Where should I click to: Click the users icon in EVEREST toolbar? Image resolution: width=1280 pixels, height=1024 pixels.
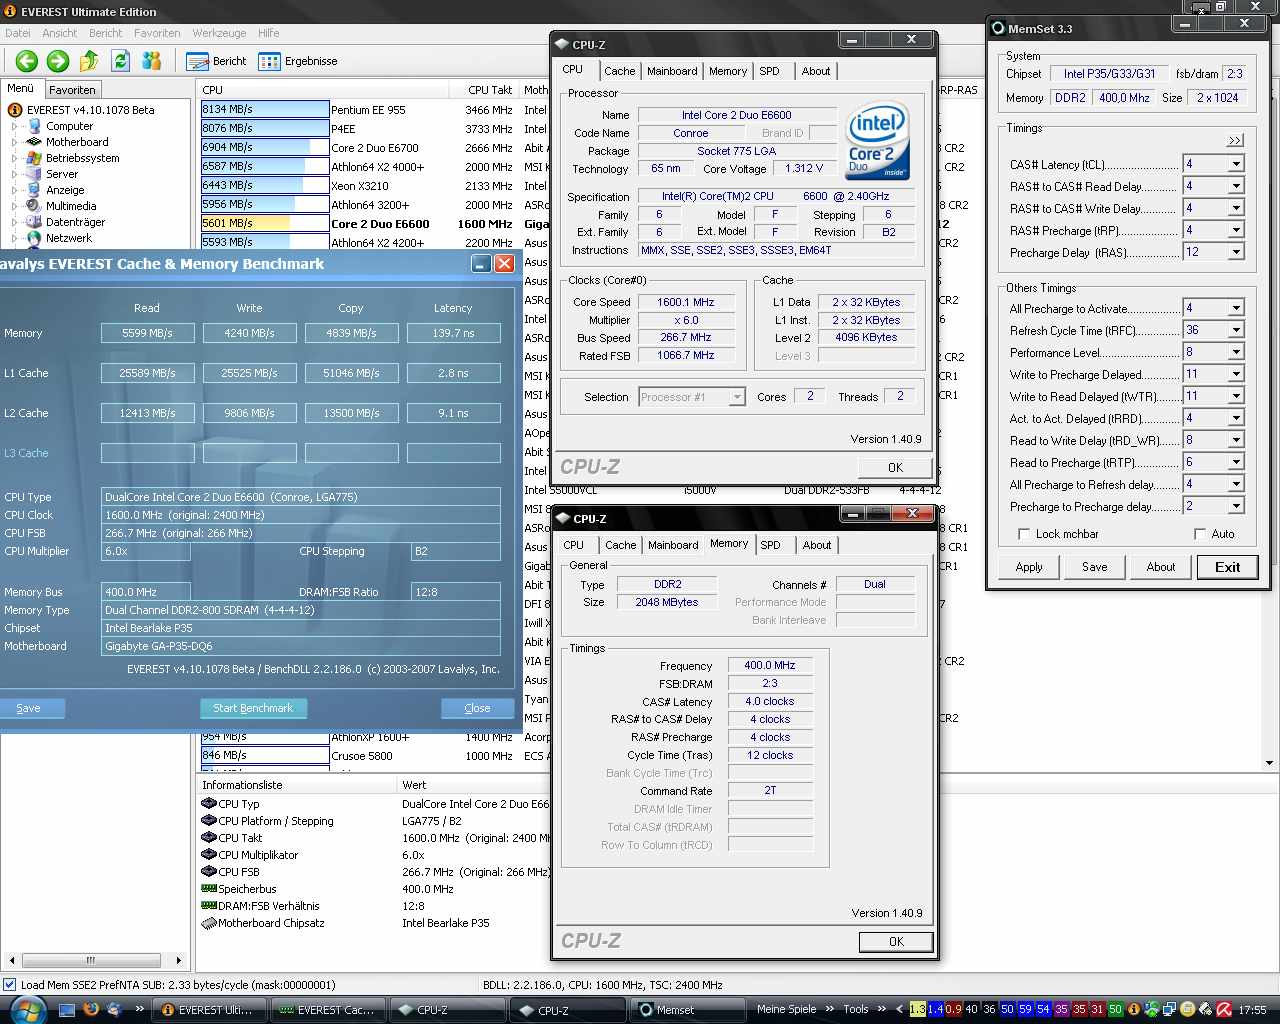152,61
